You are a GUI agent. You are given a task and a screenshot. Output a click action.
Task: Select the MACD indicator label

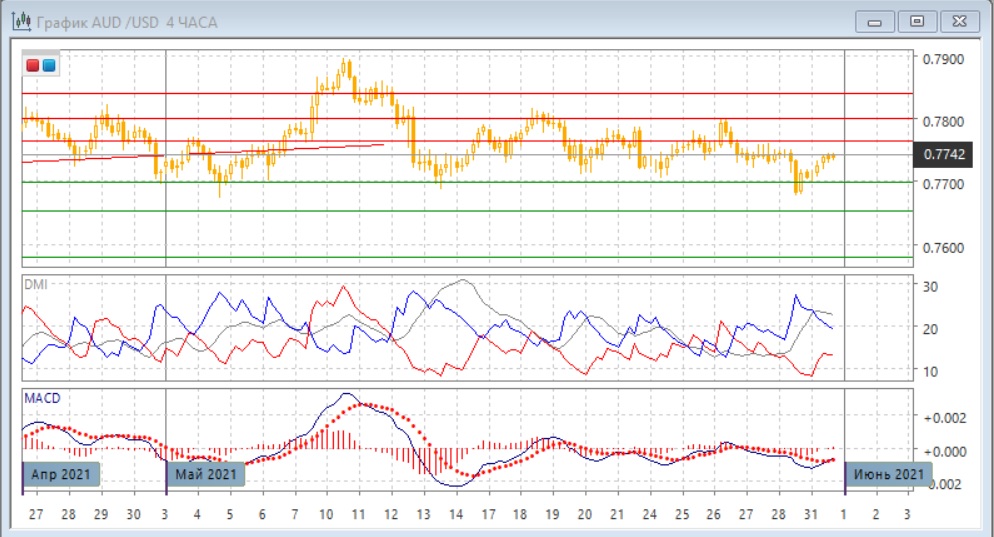[41, 398]
